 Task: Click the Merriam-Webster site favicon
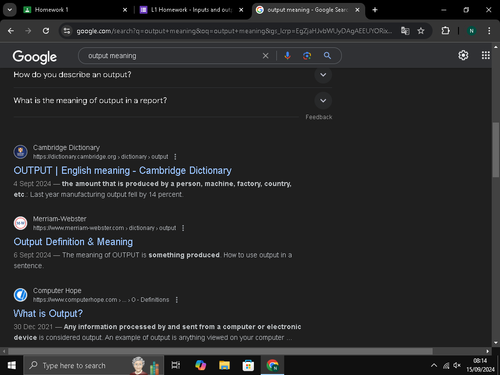[21, 223]
